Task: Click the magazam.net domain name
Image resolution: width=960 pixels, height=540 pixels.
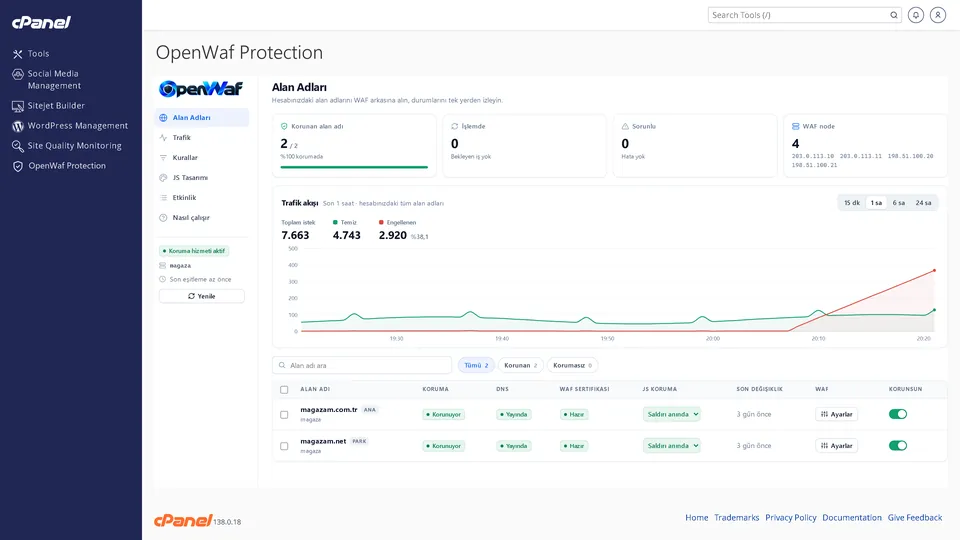Action: pos(323,441)
